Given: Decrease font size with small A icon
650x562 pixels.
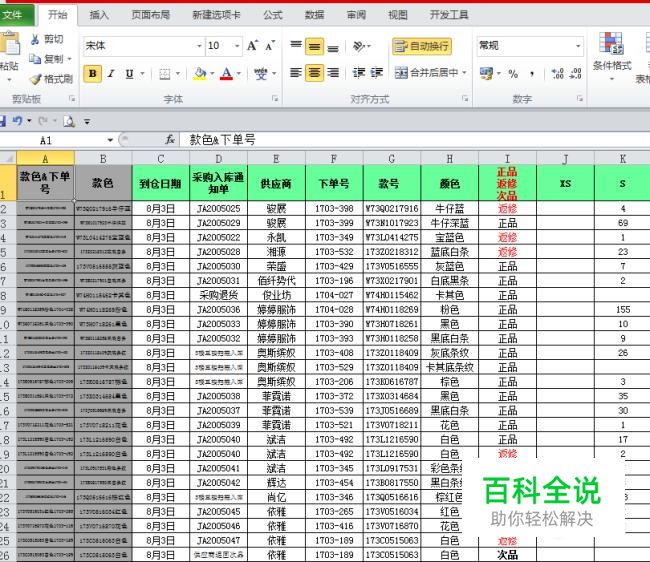Looking at the screenshot, I should click(x=269, y=46).
